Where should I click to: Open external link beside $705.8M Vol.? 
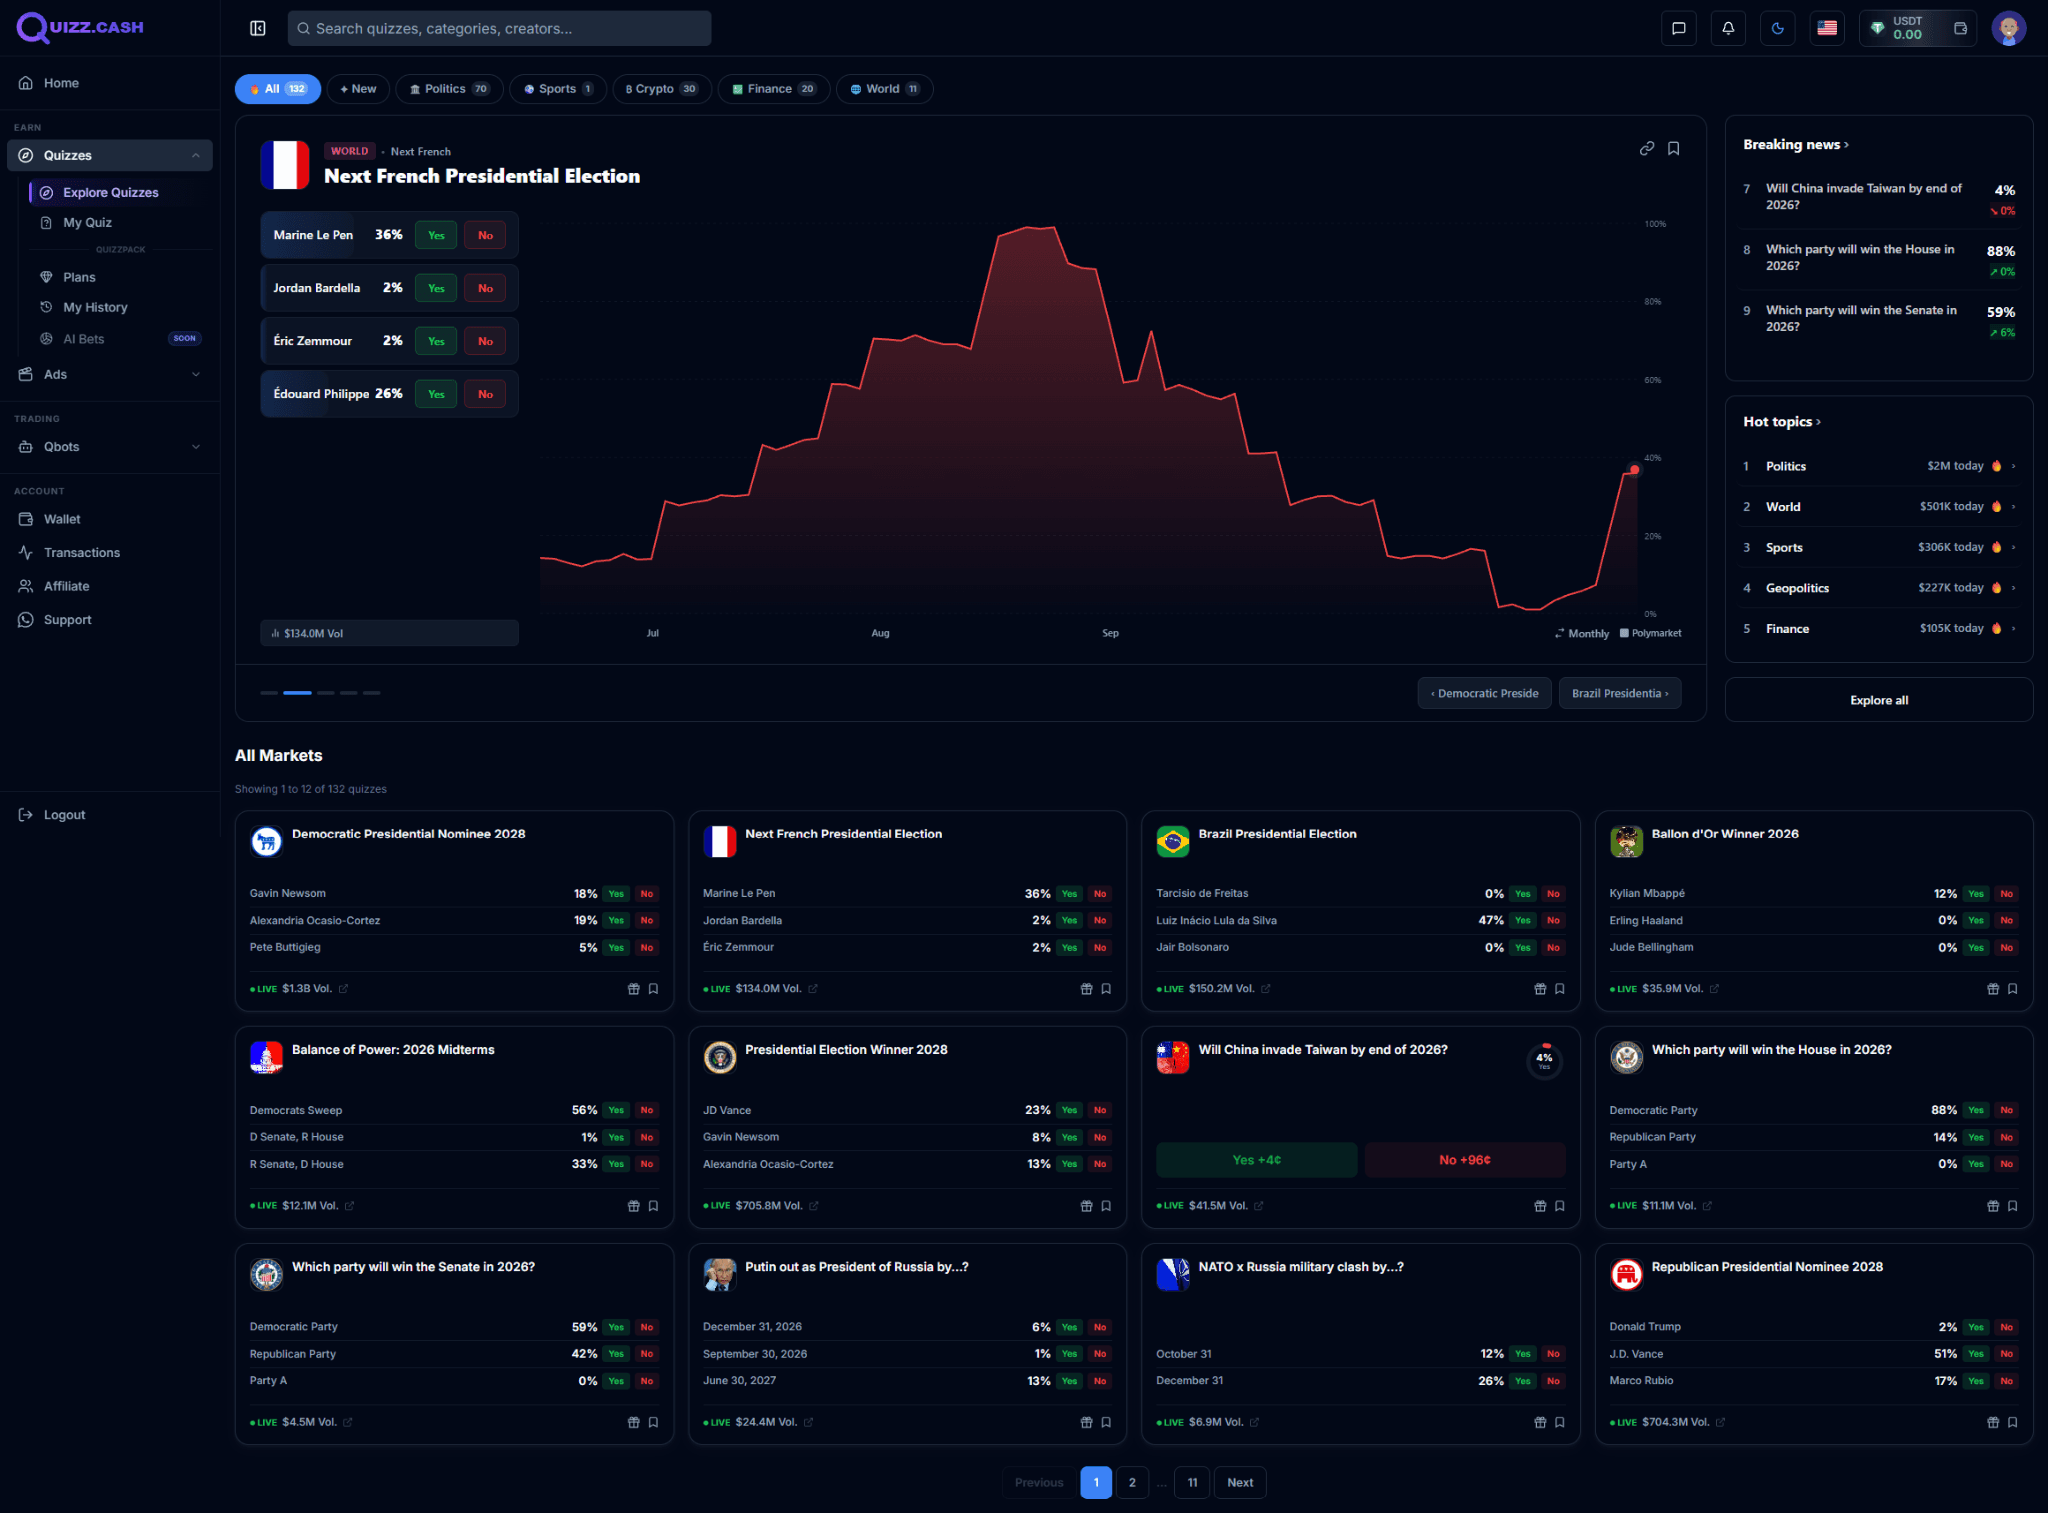coord(814,1206)
